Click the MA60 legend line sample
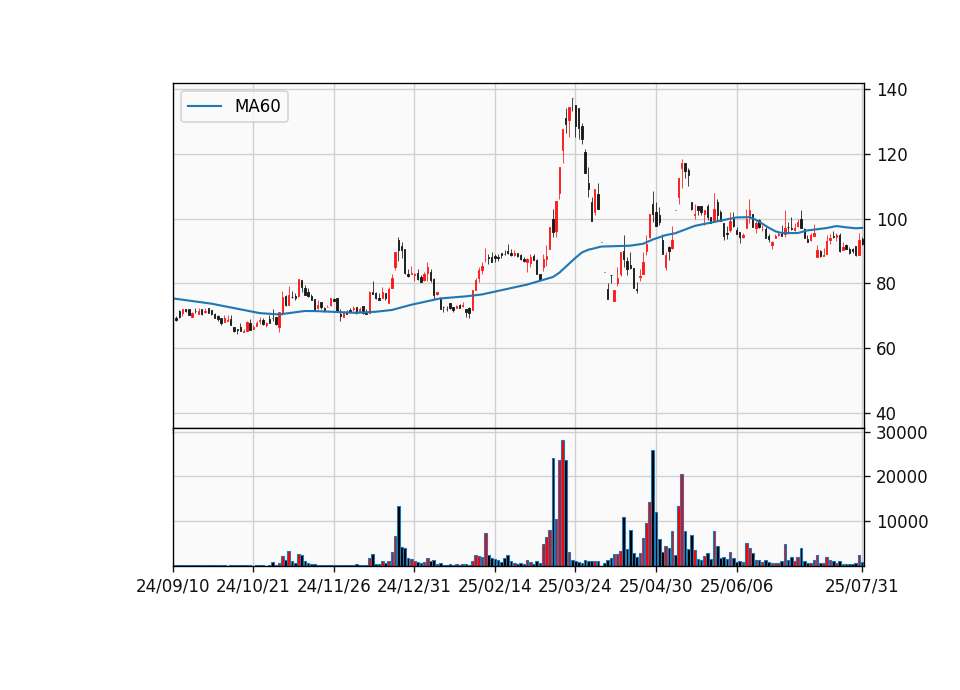The height and width of the screenshot is (690, 960). point(204,106)
